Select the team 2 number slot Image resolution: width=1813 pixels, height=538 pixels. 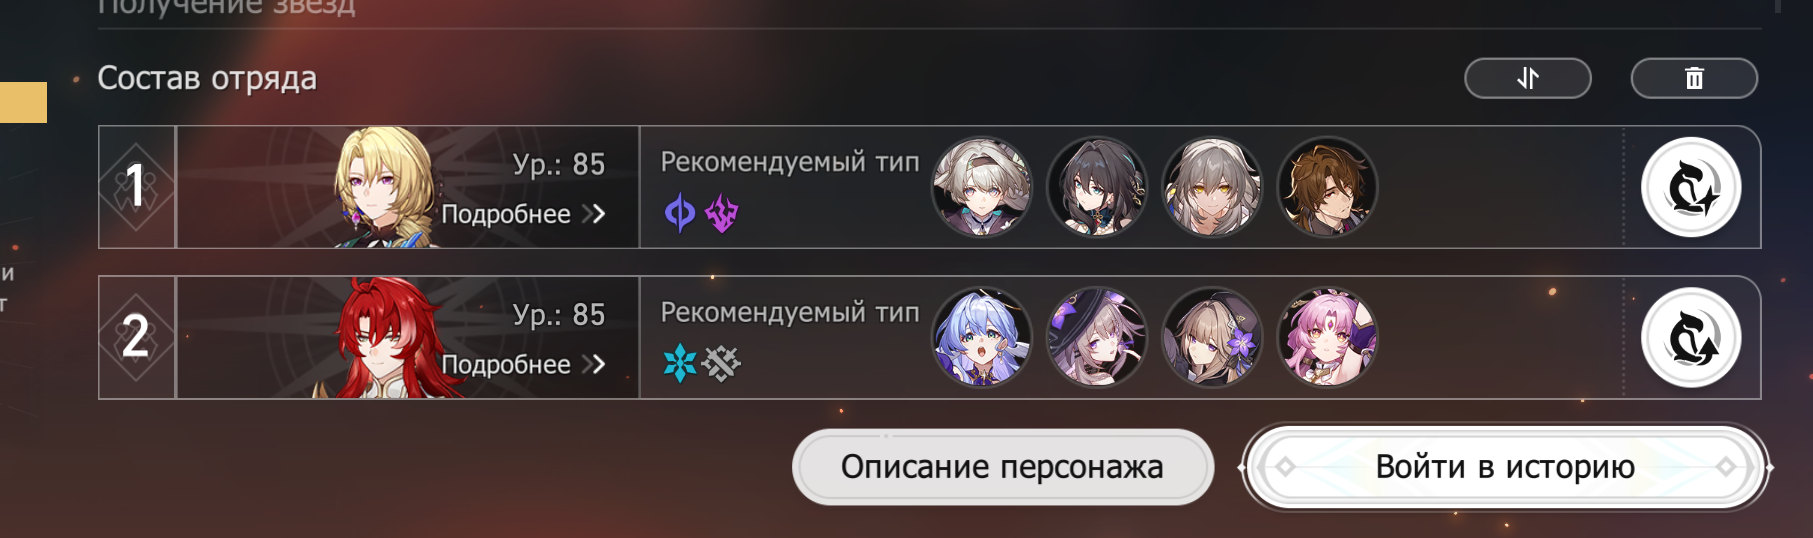coord(137,338)
